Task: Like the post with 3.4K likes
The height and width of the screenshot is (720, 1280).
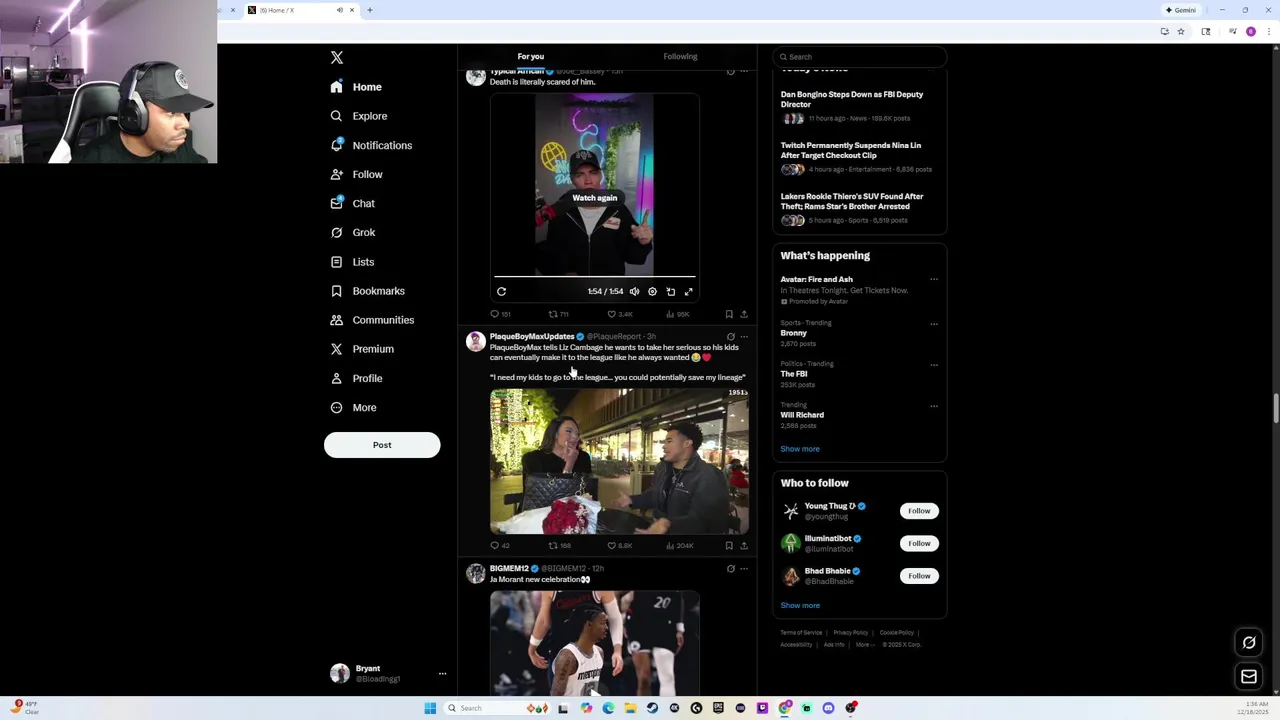Action: pos(620,314)
